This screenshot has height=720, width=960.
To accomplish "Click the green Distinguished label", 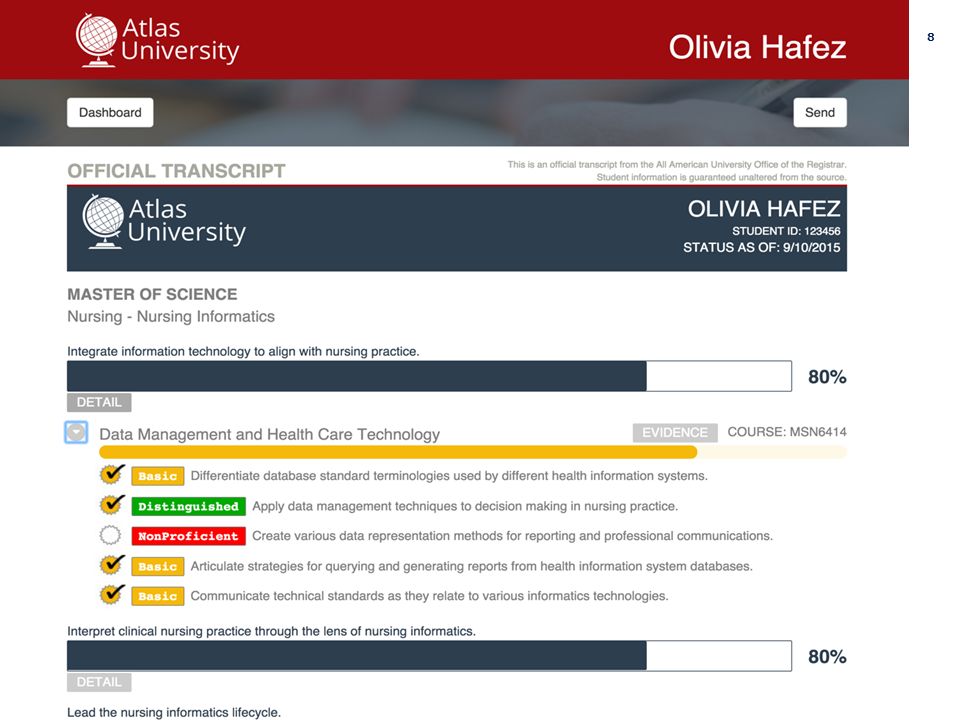I will click(189, 506).
